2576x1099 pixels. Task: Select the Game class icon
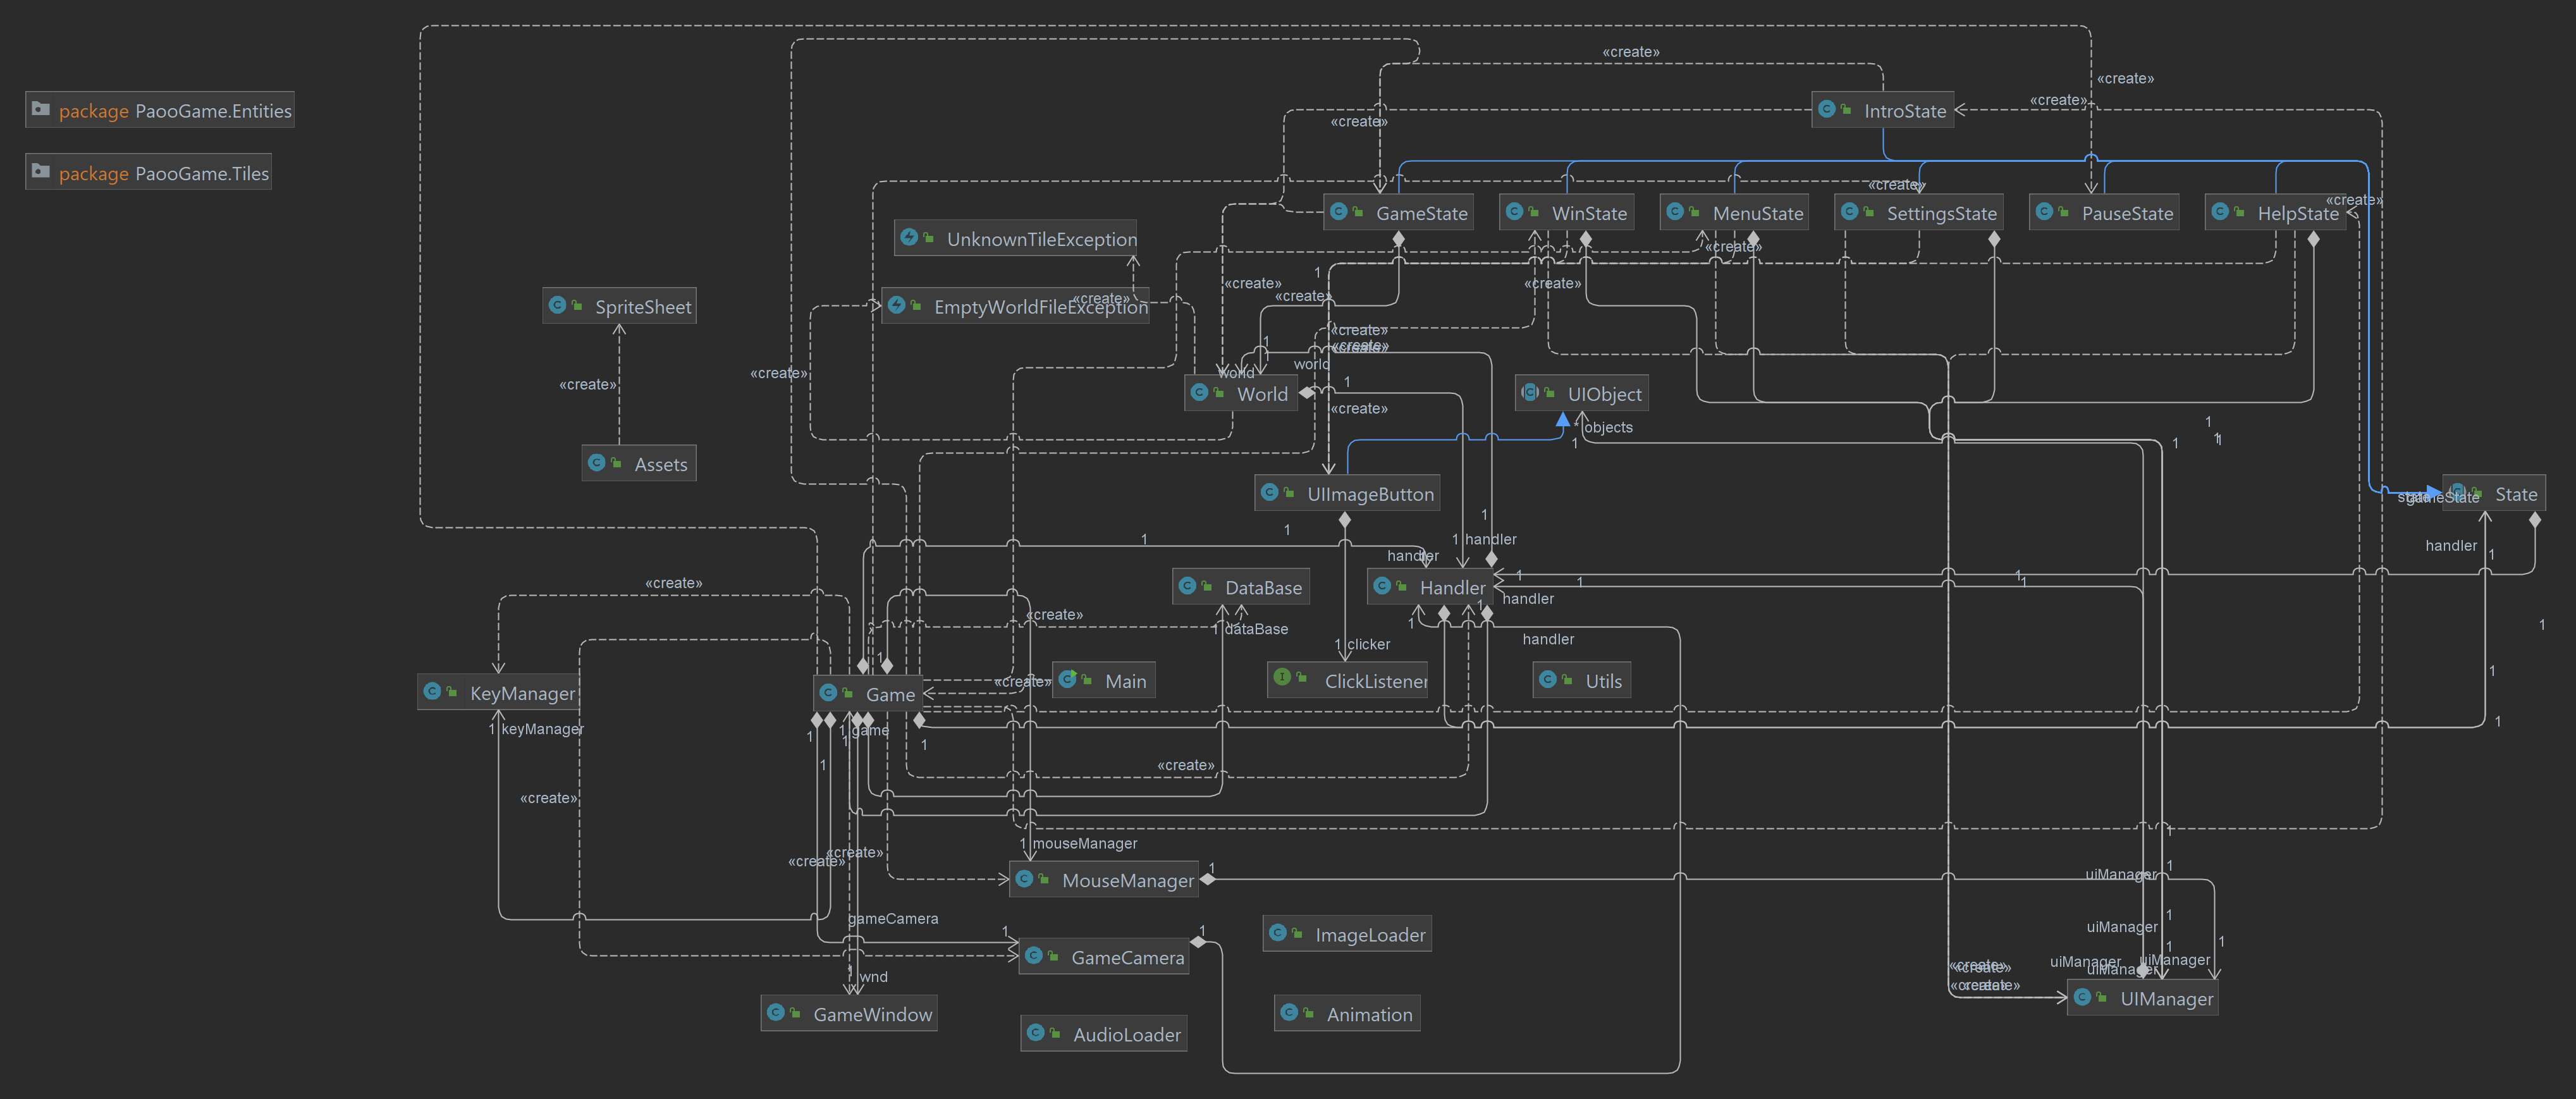828,694
